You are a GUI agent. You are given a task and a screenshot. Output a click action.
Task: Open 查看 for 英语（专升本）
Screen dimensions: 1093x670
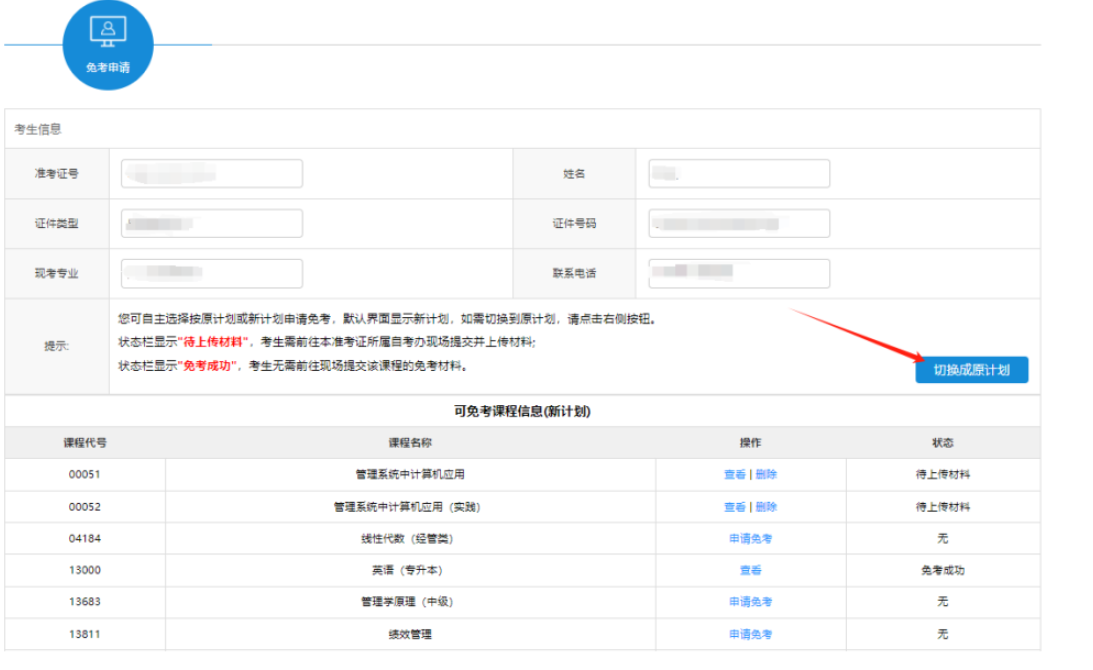click(x=750, y=571)
